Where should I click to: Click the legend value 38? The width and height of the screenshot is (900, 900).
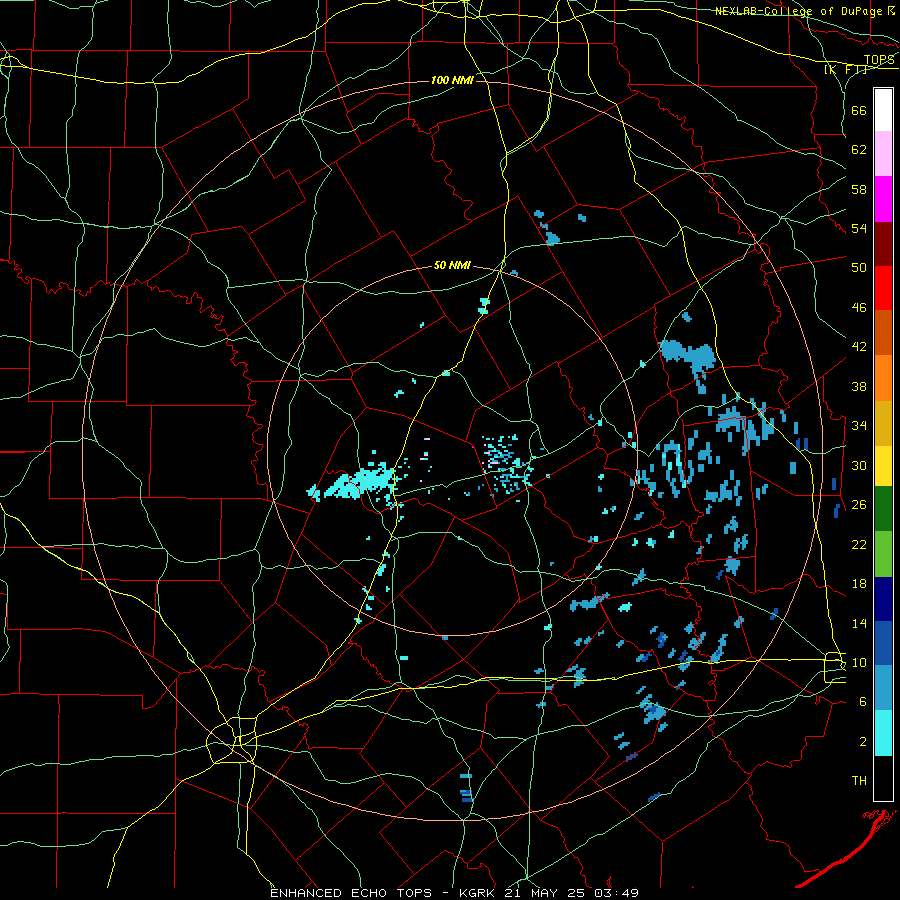pos(859,386)
